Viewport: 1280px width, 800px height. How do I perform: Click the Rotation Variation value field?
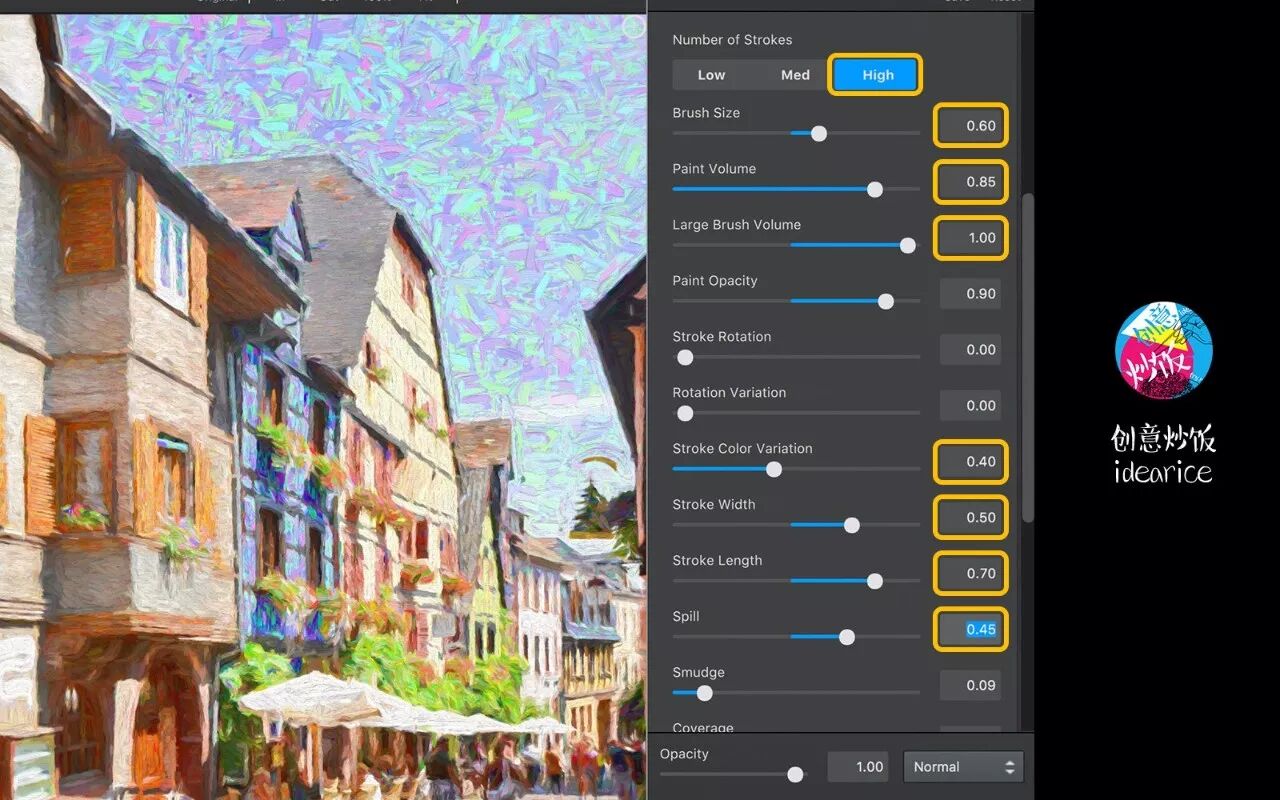[x=970, y=406]
